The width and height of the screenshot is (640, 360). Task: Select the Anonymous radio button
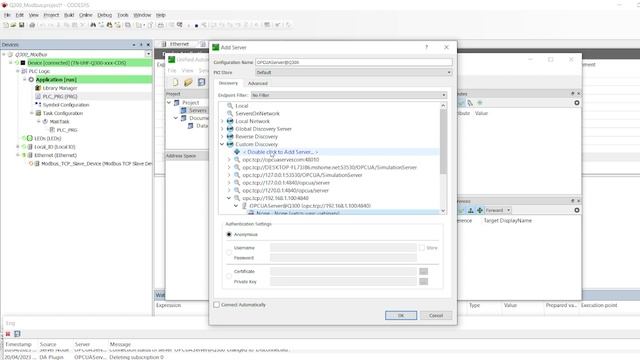[x=229, y=234]
